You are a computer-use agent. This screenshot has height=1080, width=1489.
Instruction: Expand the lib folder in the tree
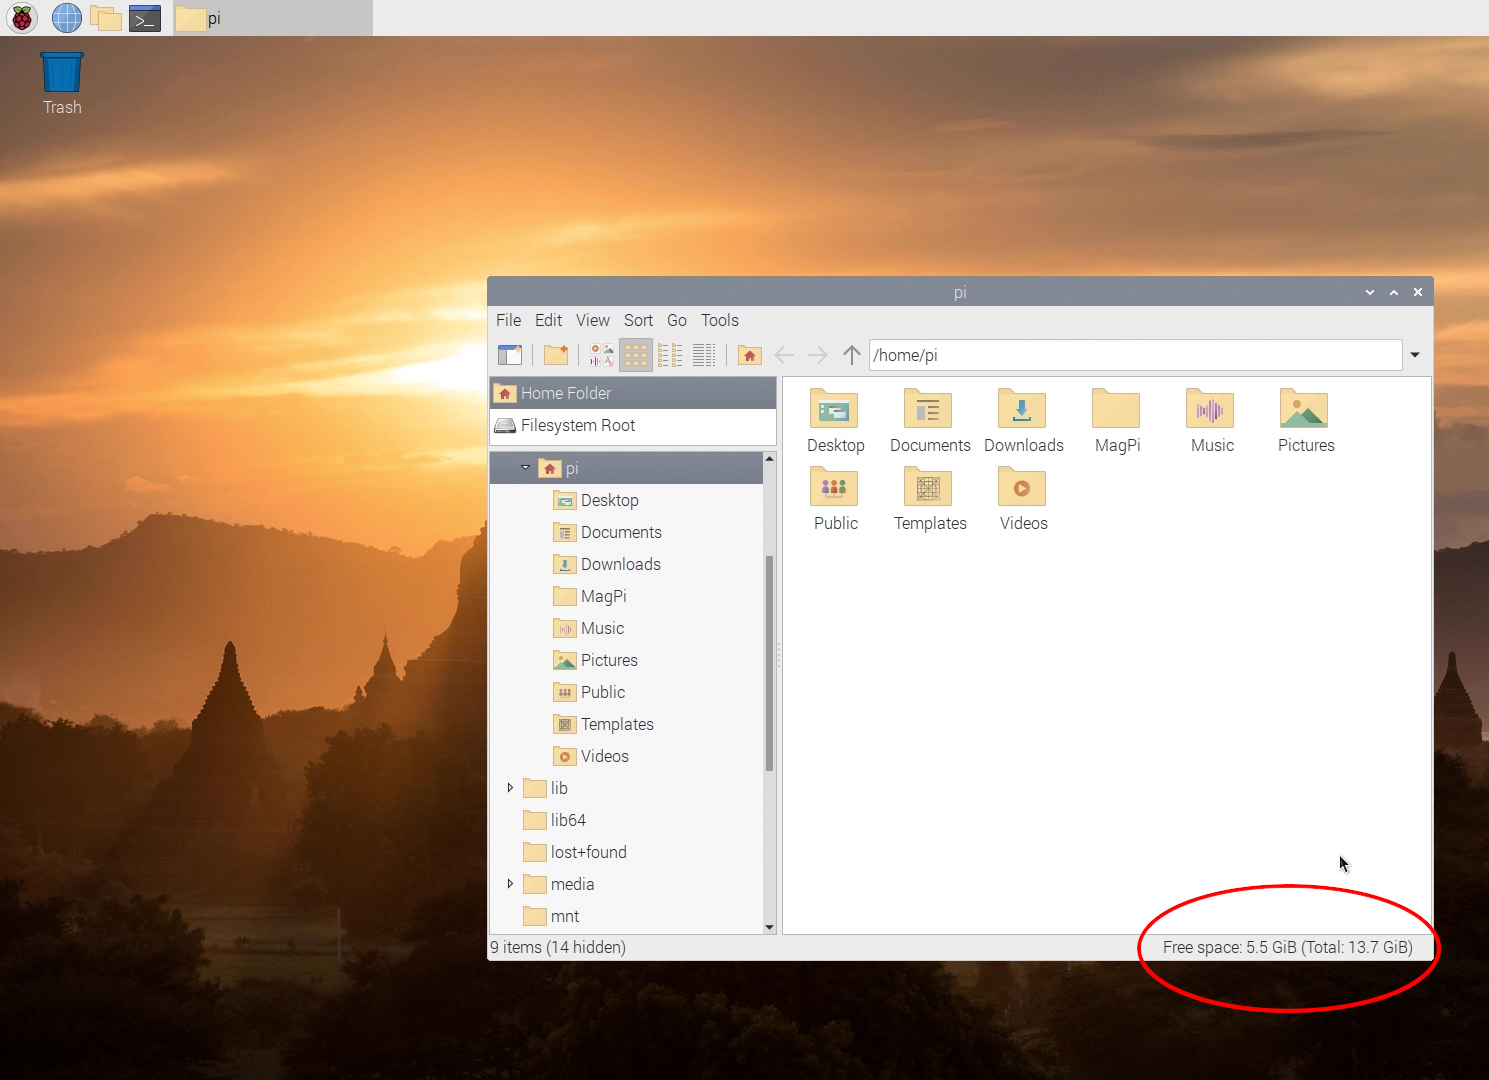tap(510, 788)
